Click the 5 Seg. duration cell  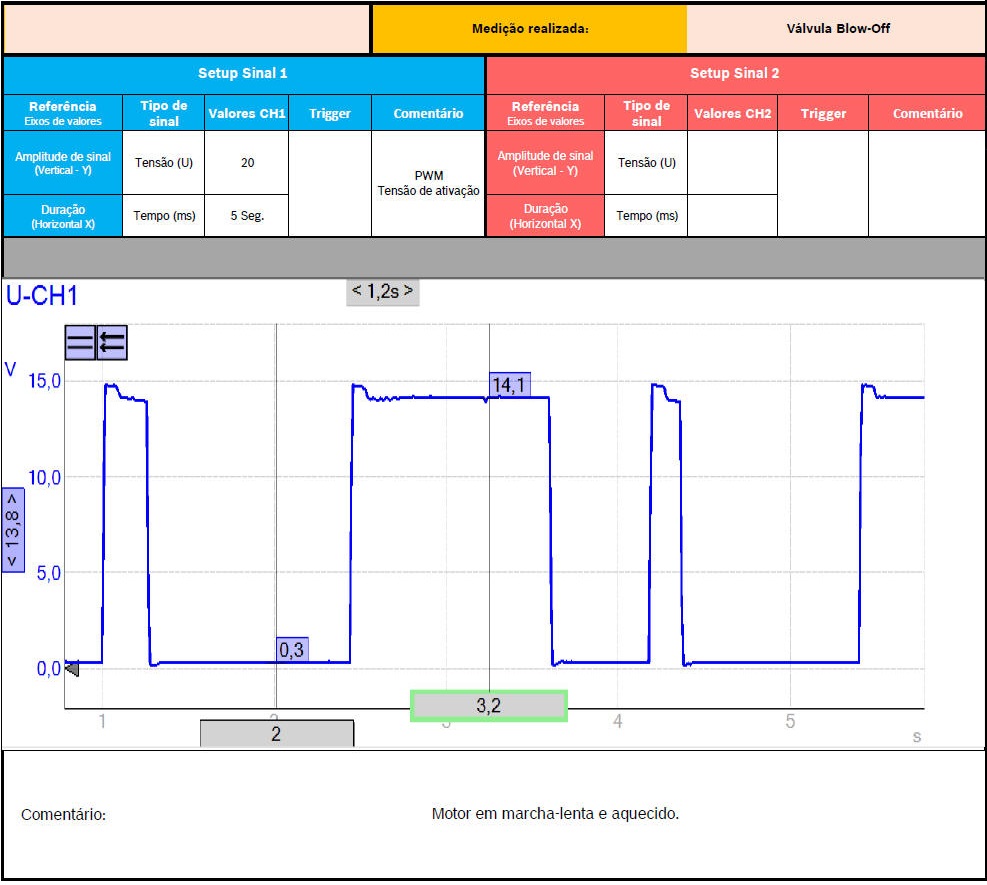click(246, 216)
